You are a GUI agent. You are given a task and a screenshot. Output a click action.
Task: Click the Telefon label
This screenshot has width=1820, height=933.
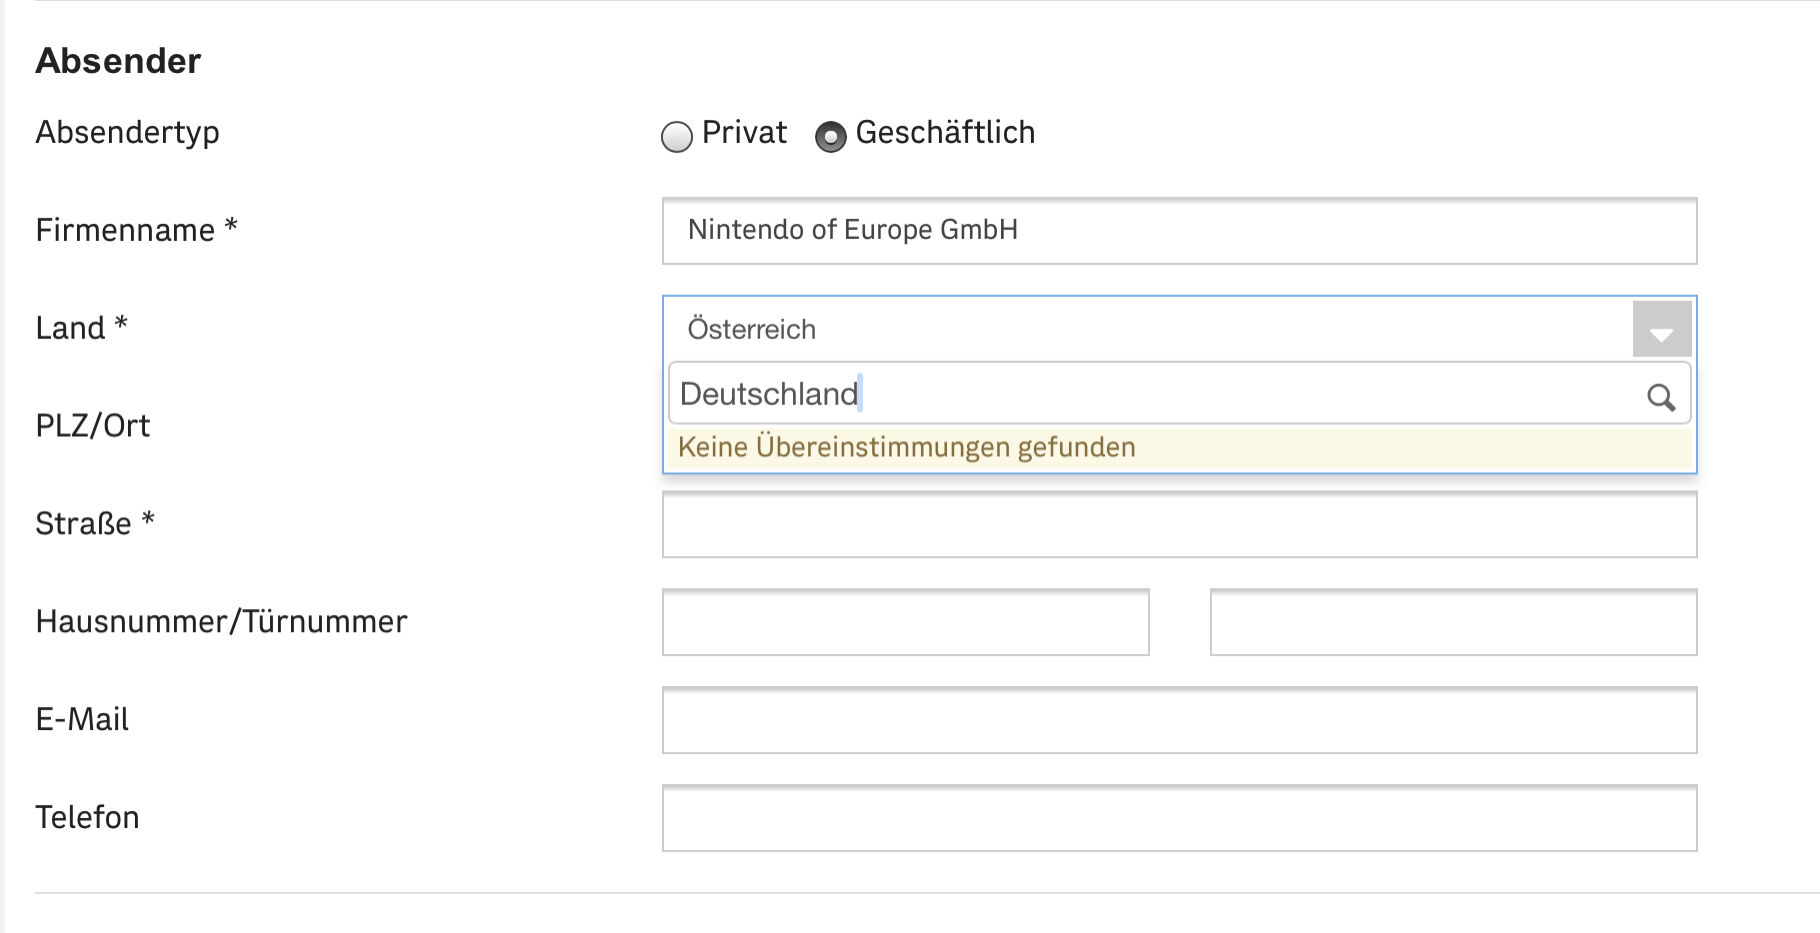coord(88,817)
